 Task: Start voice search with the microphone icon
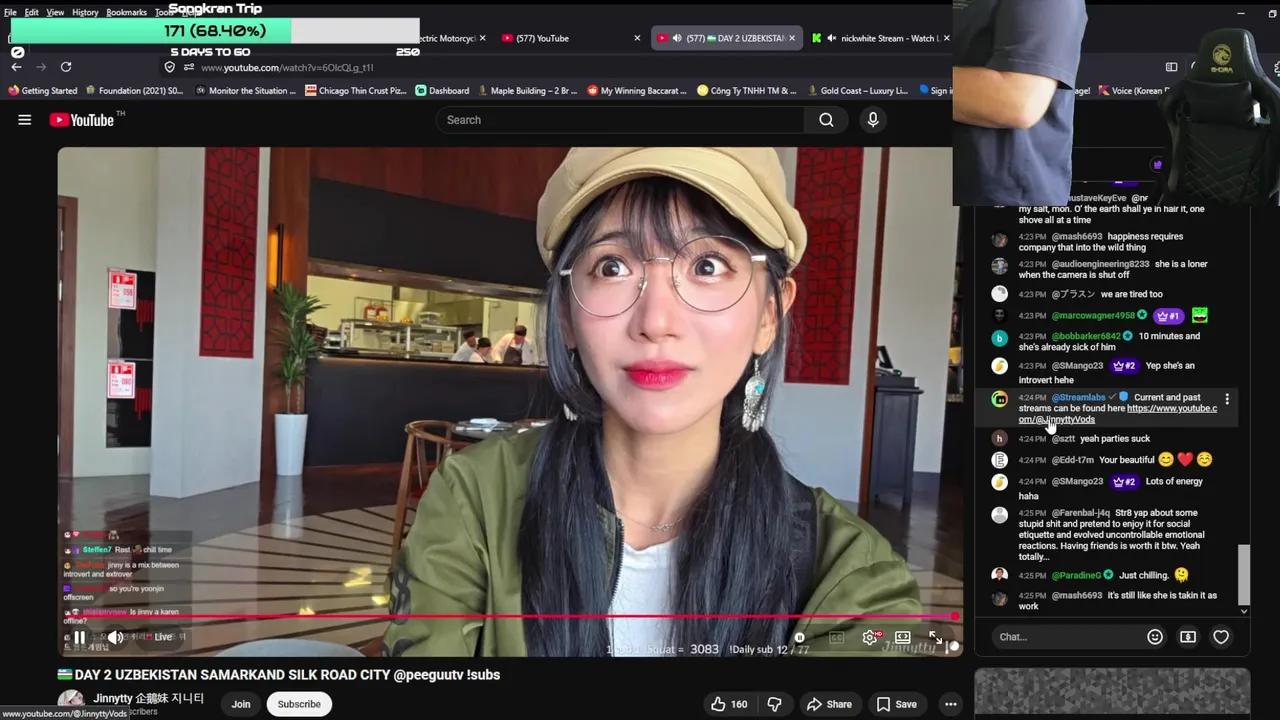coord(873,120)
